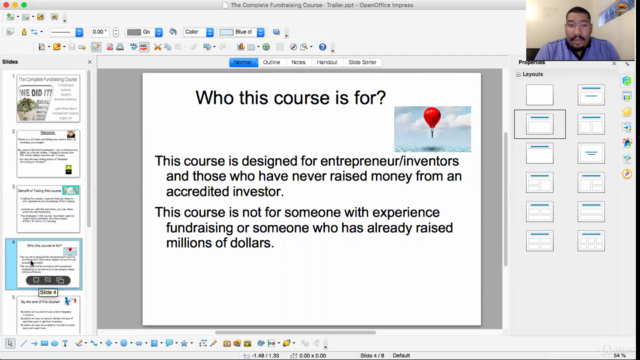640x360 pixels.
Task: Open the Custom Animation star sidebar deck
Action: 627,112
